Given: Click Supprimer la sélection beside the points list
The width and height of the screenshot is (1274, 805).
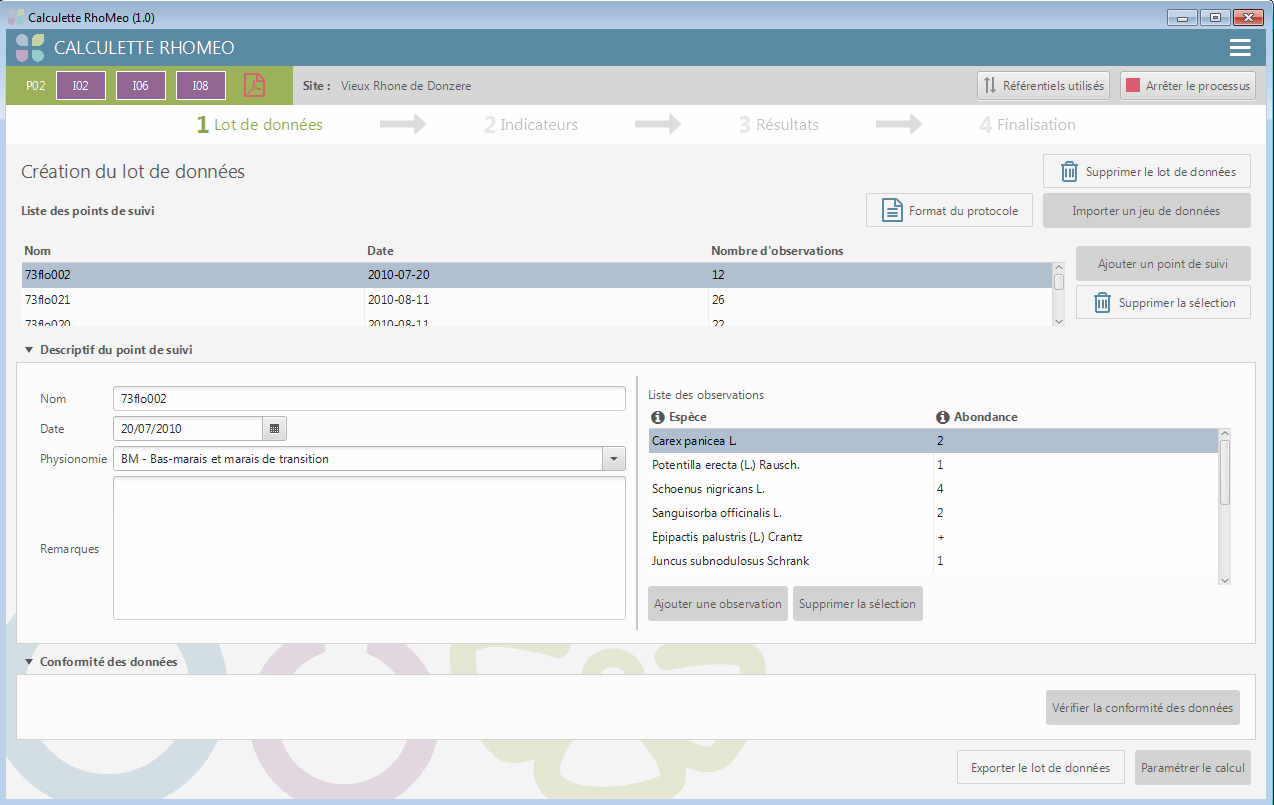Looking at the screenshot, I should point(1163,303).
